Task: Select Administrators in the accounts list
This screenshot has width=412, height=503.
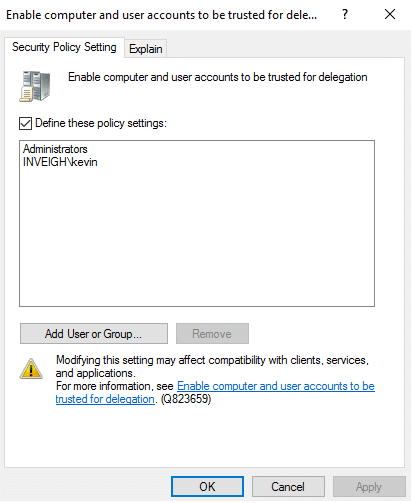Action: 55,149
